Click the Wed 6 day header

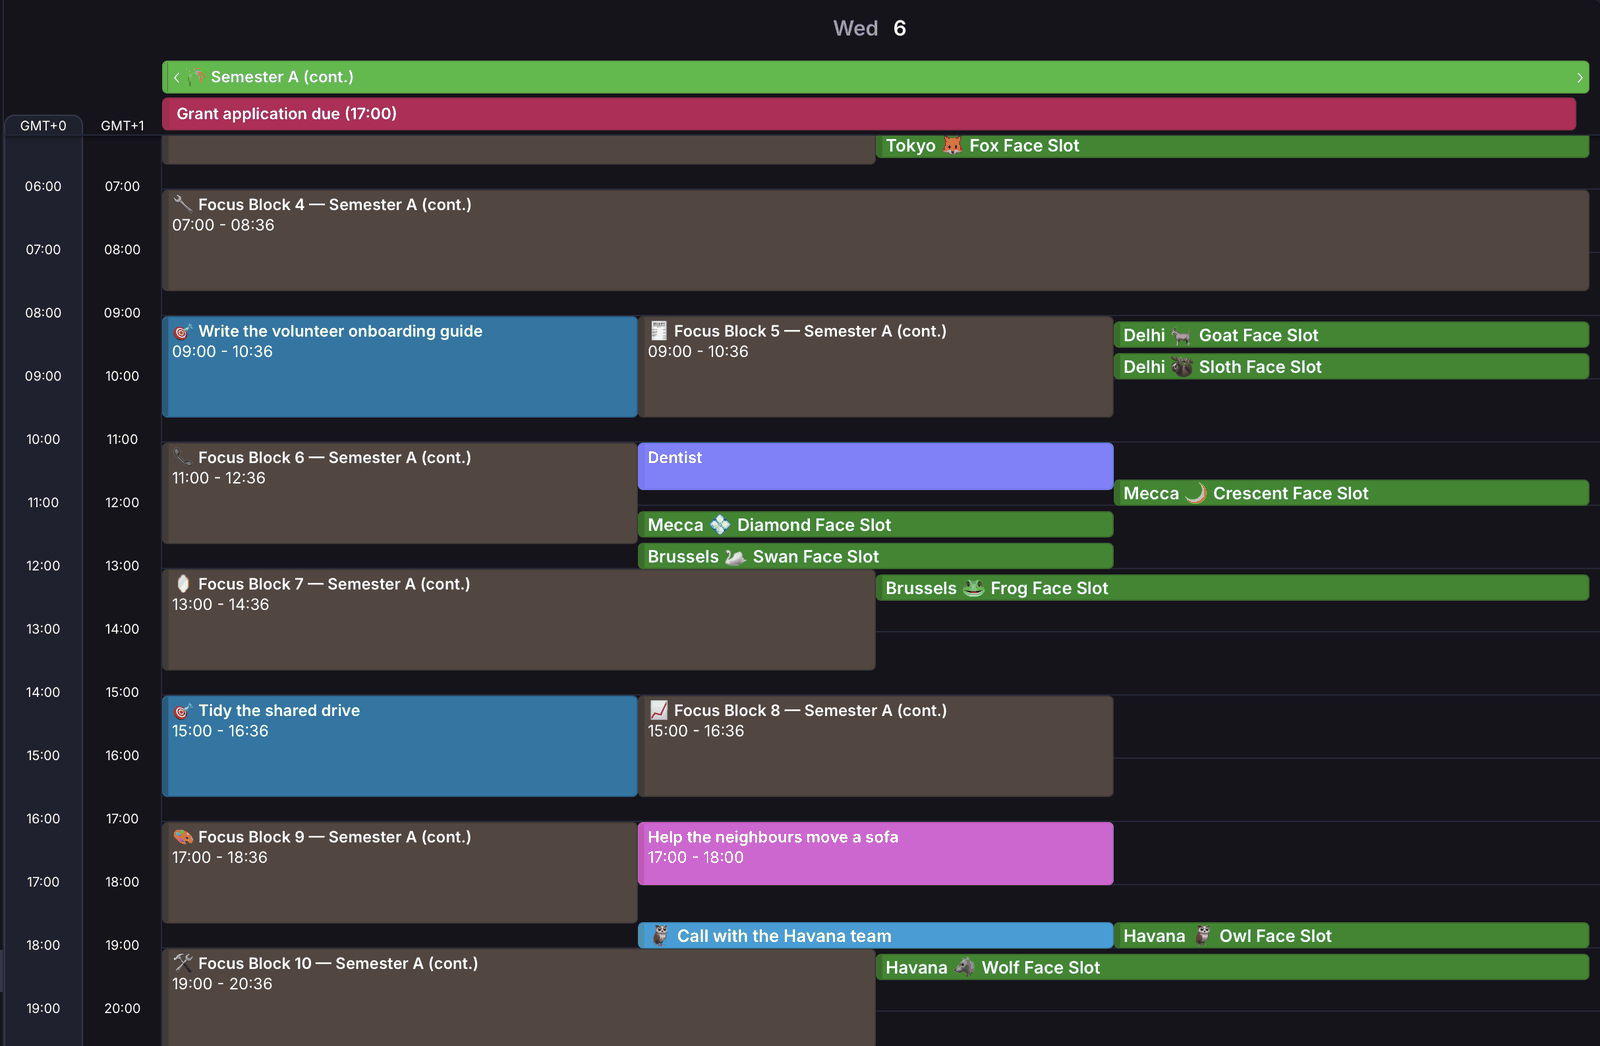[870, 28]
